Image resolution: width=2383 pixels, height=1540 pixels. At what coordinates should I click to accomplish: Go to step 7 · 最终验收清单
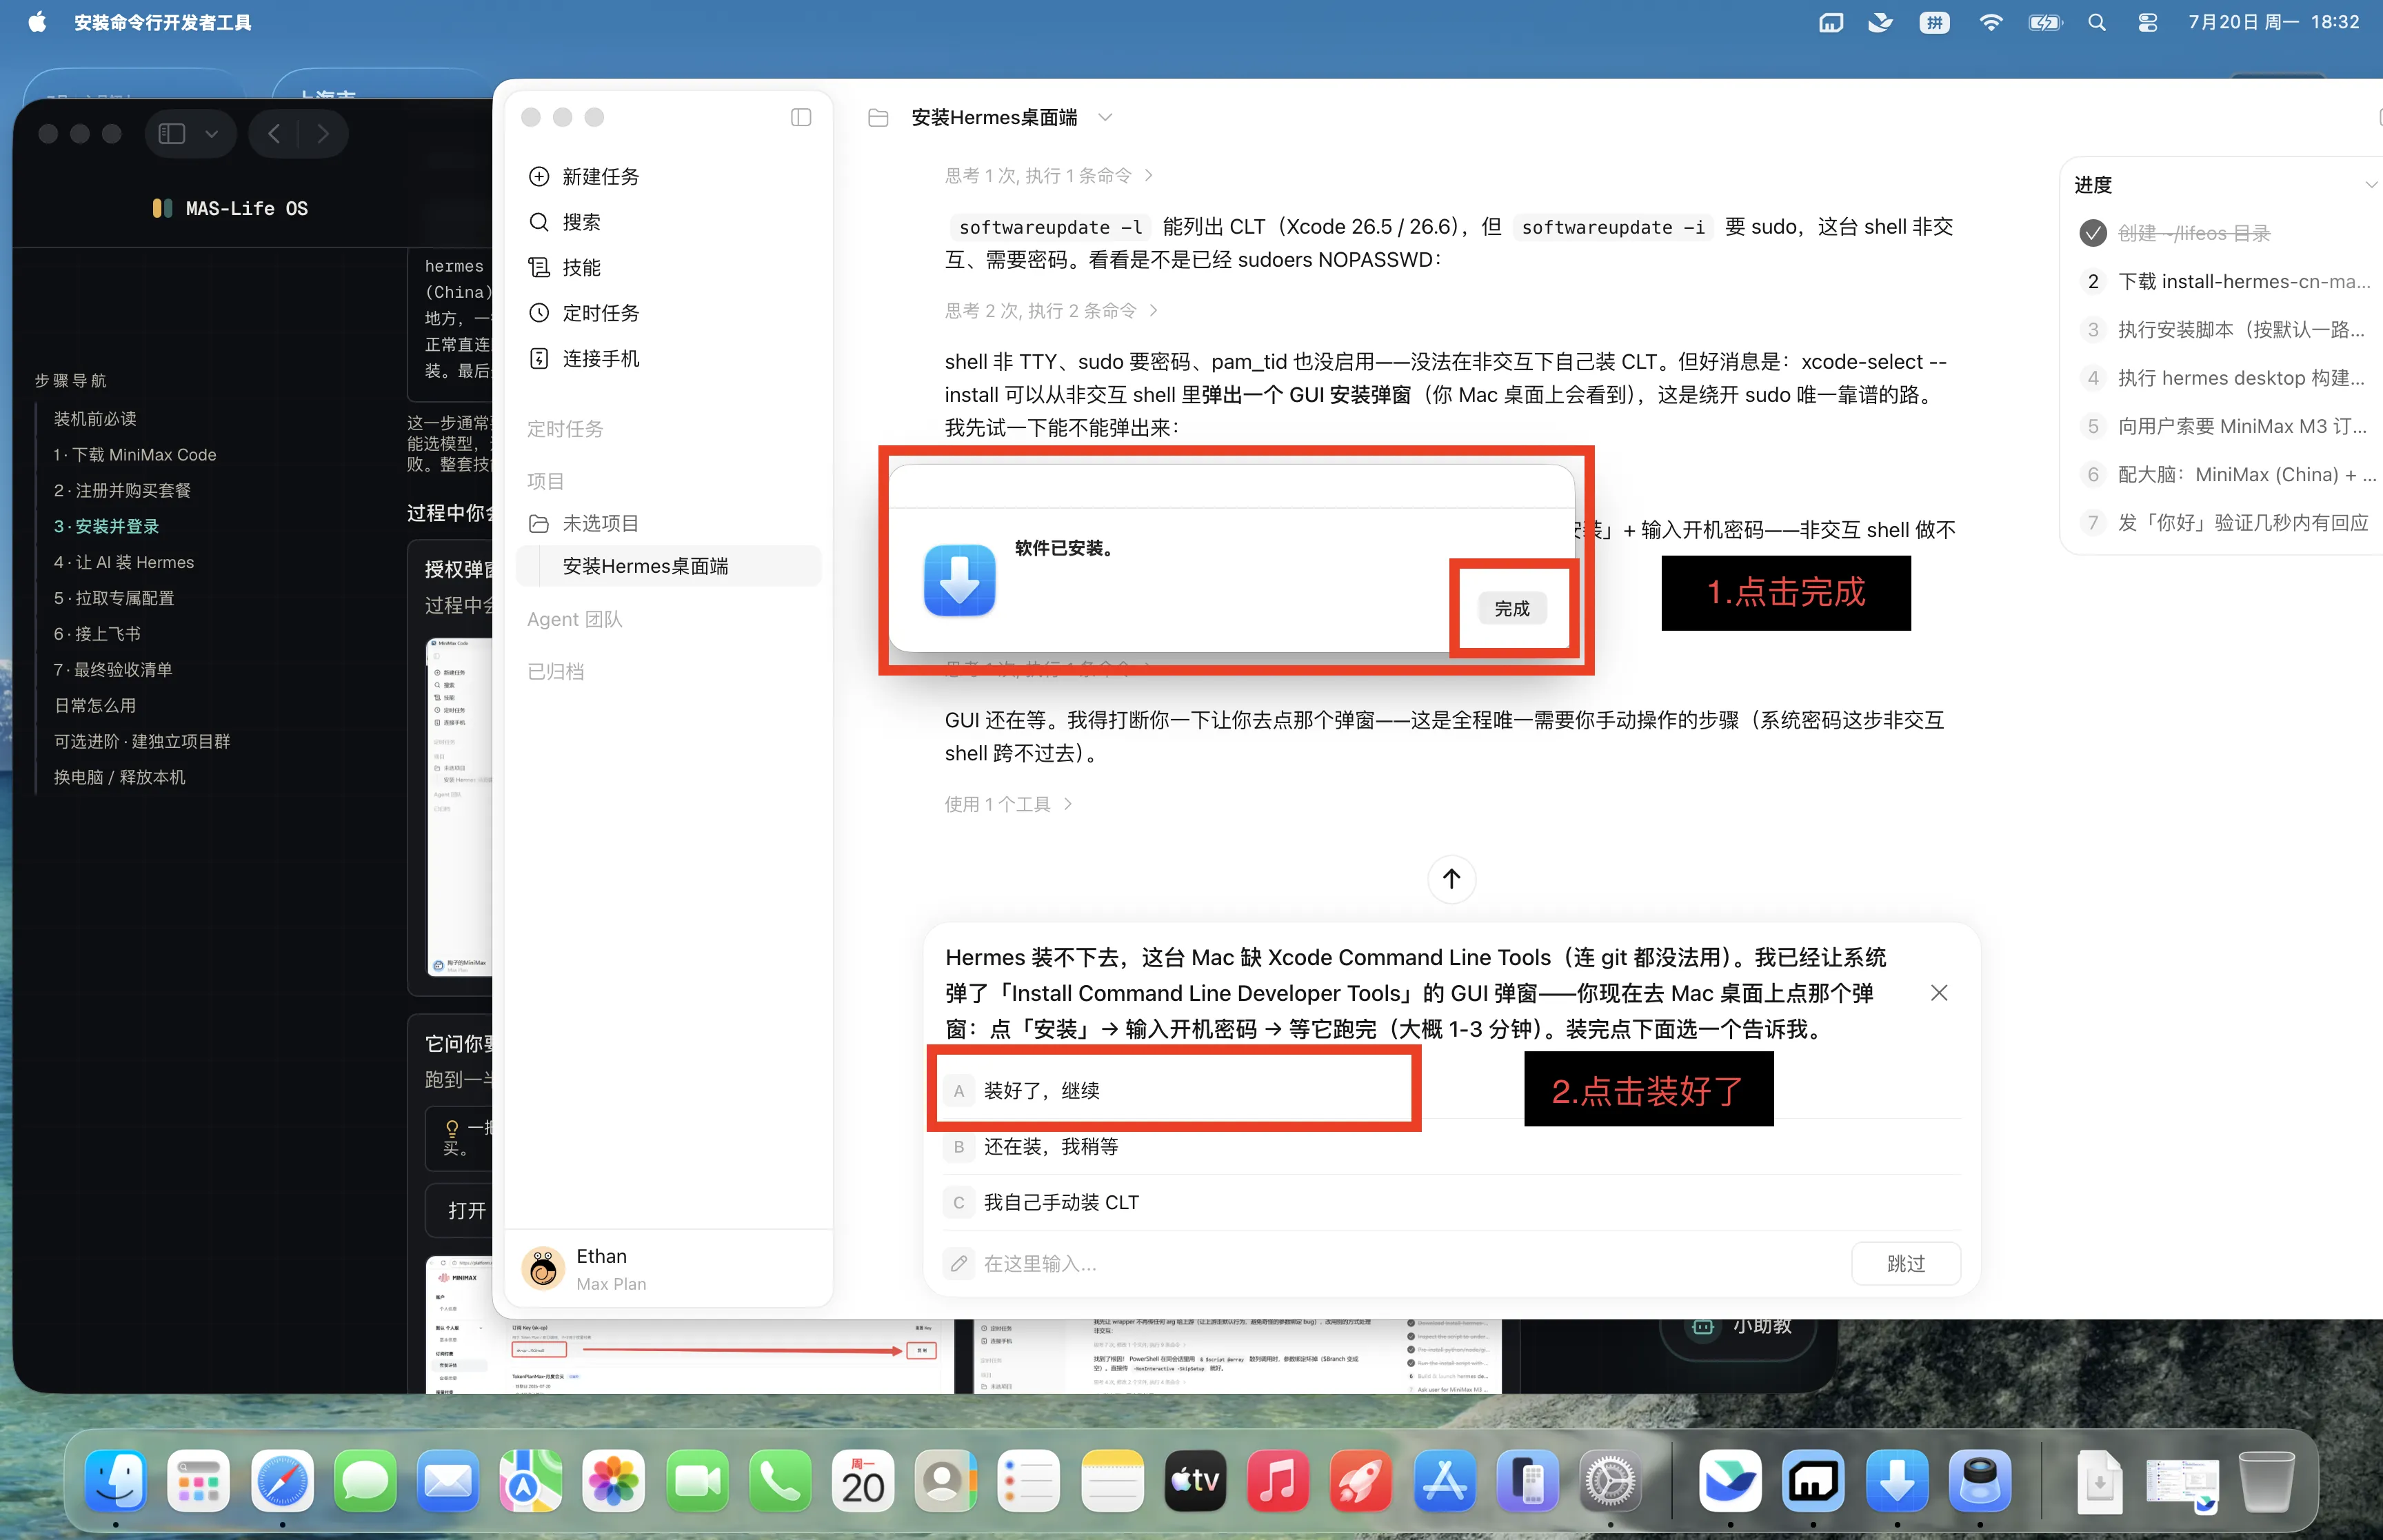[x=113, y=669]
